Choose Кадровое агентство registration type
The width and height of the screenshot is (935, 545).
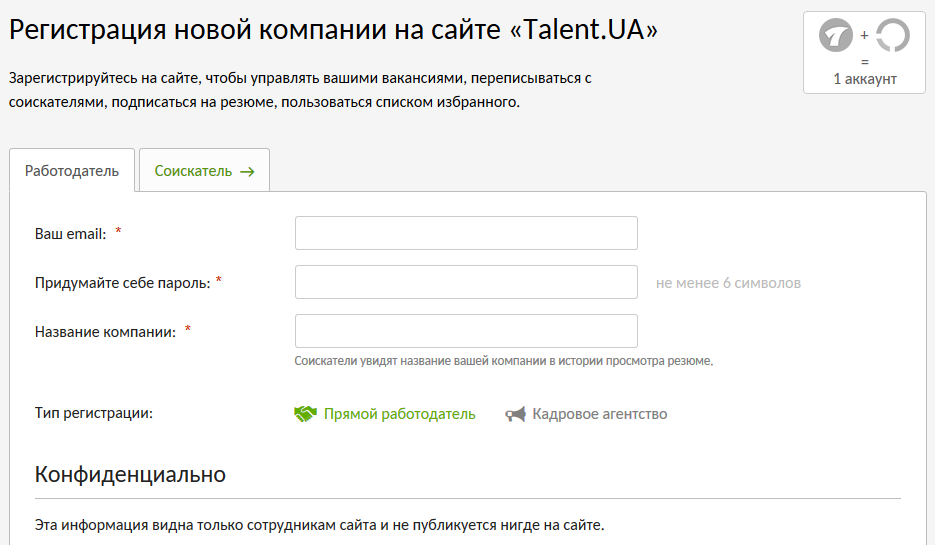pyautogui.click(x=599, y=414)
